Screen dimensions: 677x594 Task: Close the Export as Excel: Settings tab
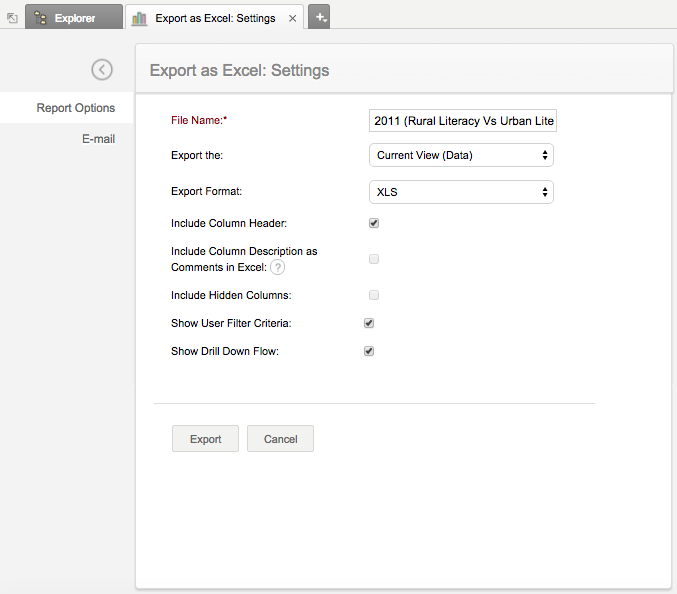pos(292,18)
